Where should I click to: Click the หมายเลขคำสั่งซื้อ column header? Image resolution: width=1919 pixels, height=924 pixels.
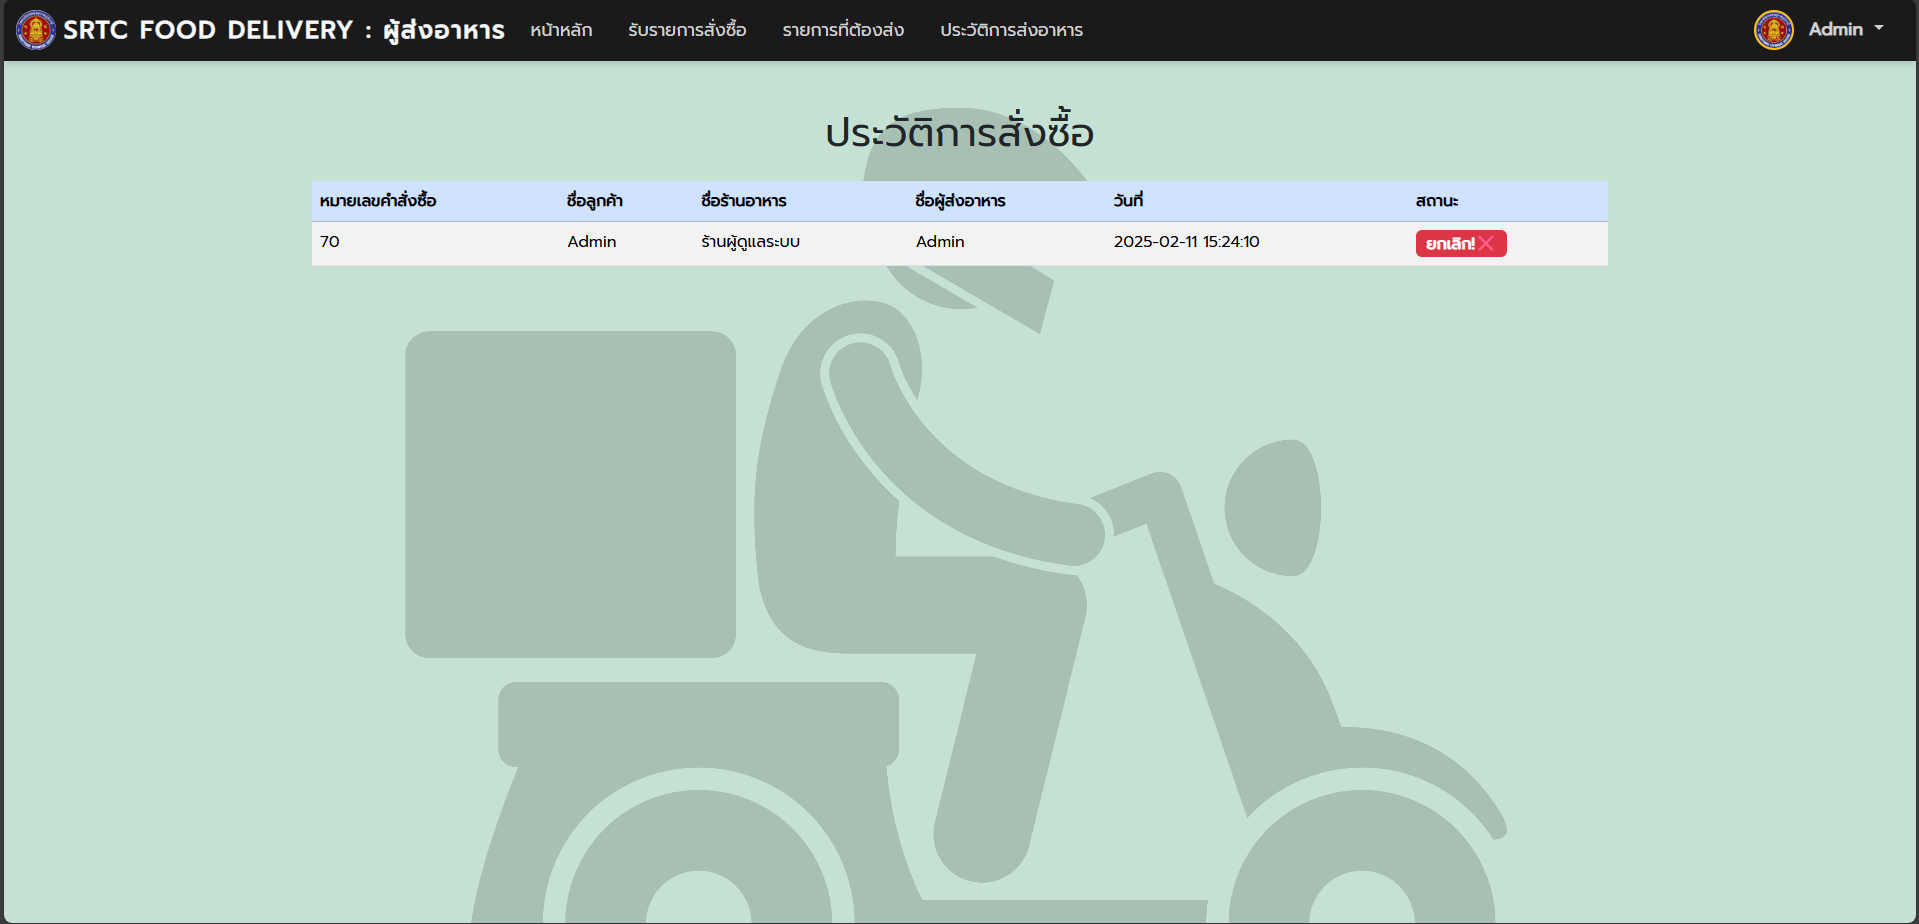point(378,201)
